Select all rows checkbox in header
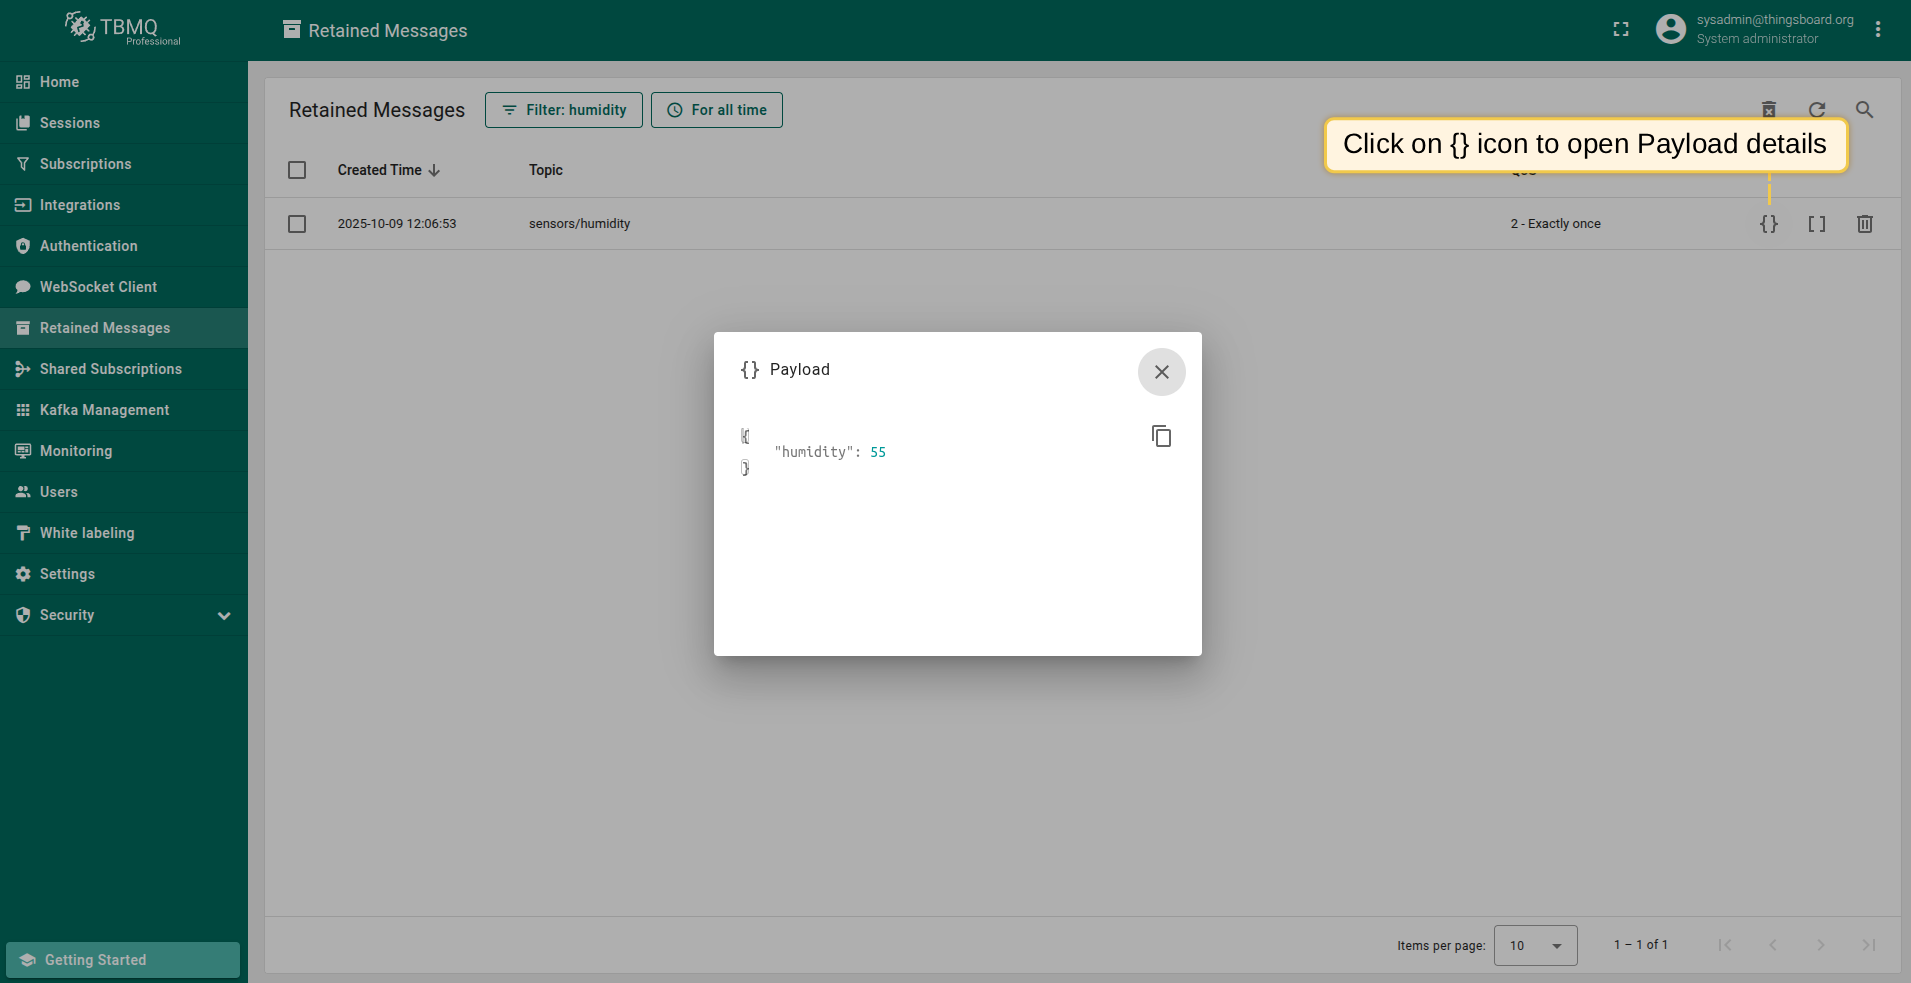 297,170
